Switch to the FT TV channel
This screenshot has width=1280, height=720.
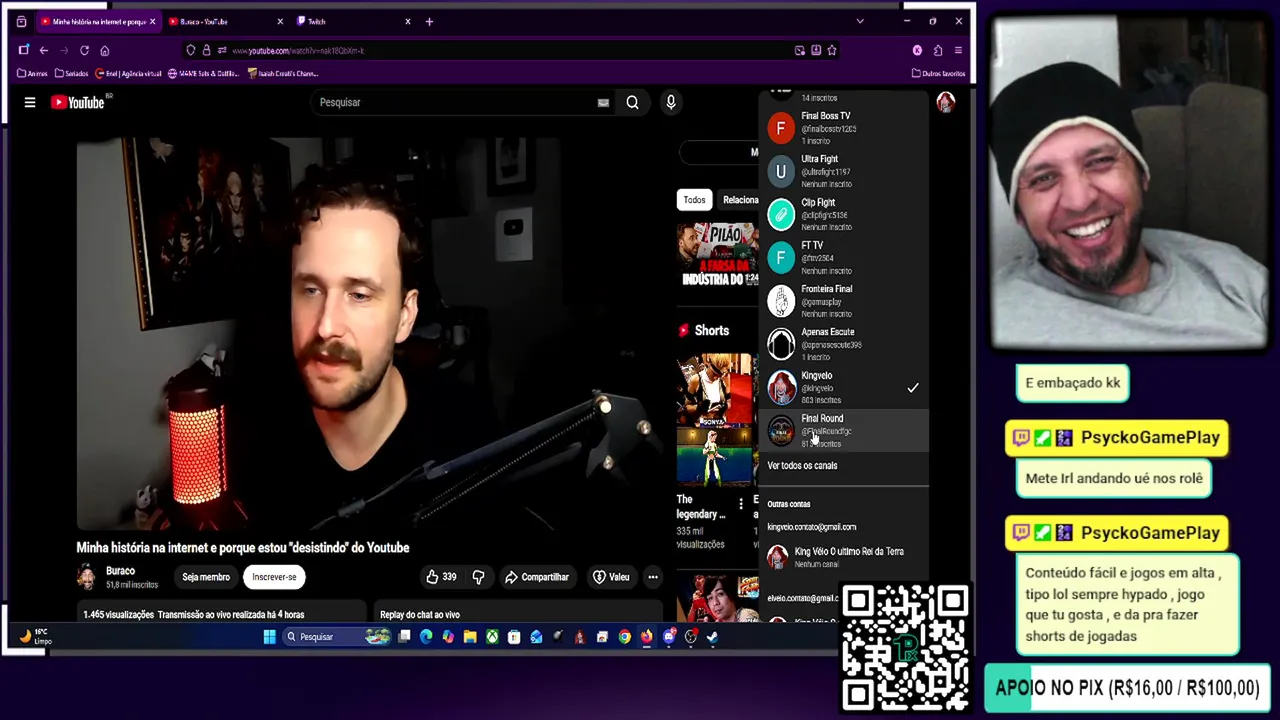[843, 258]
